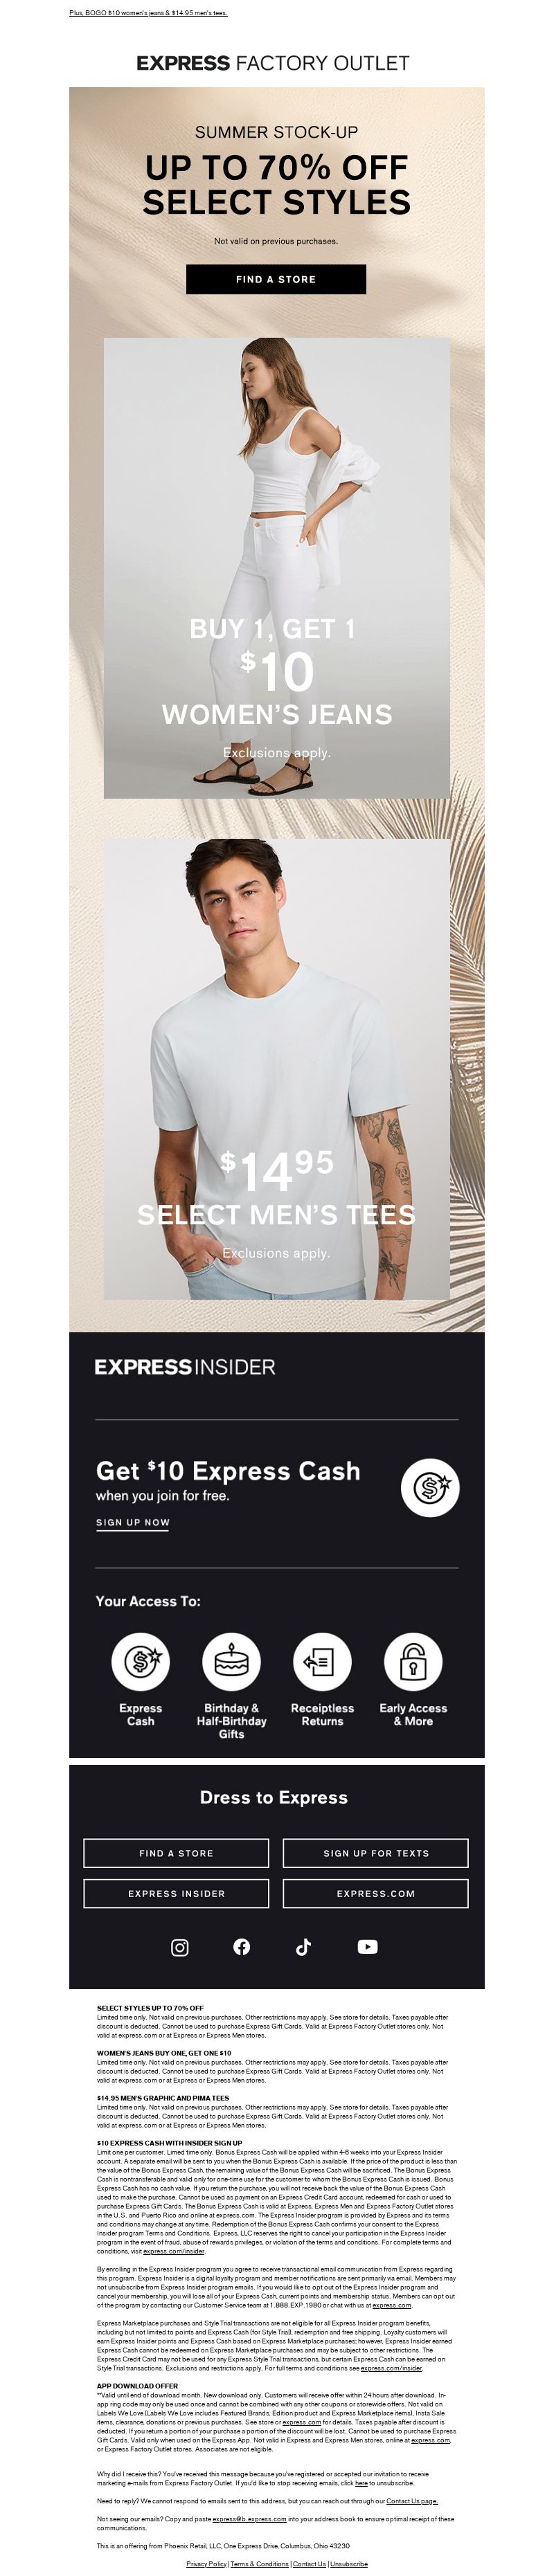Open the YouTube social icon
The image size is (554, 2576).
[368, 1946]
